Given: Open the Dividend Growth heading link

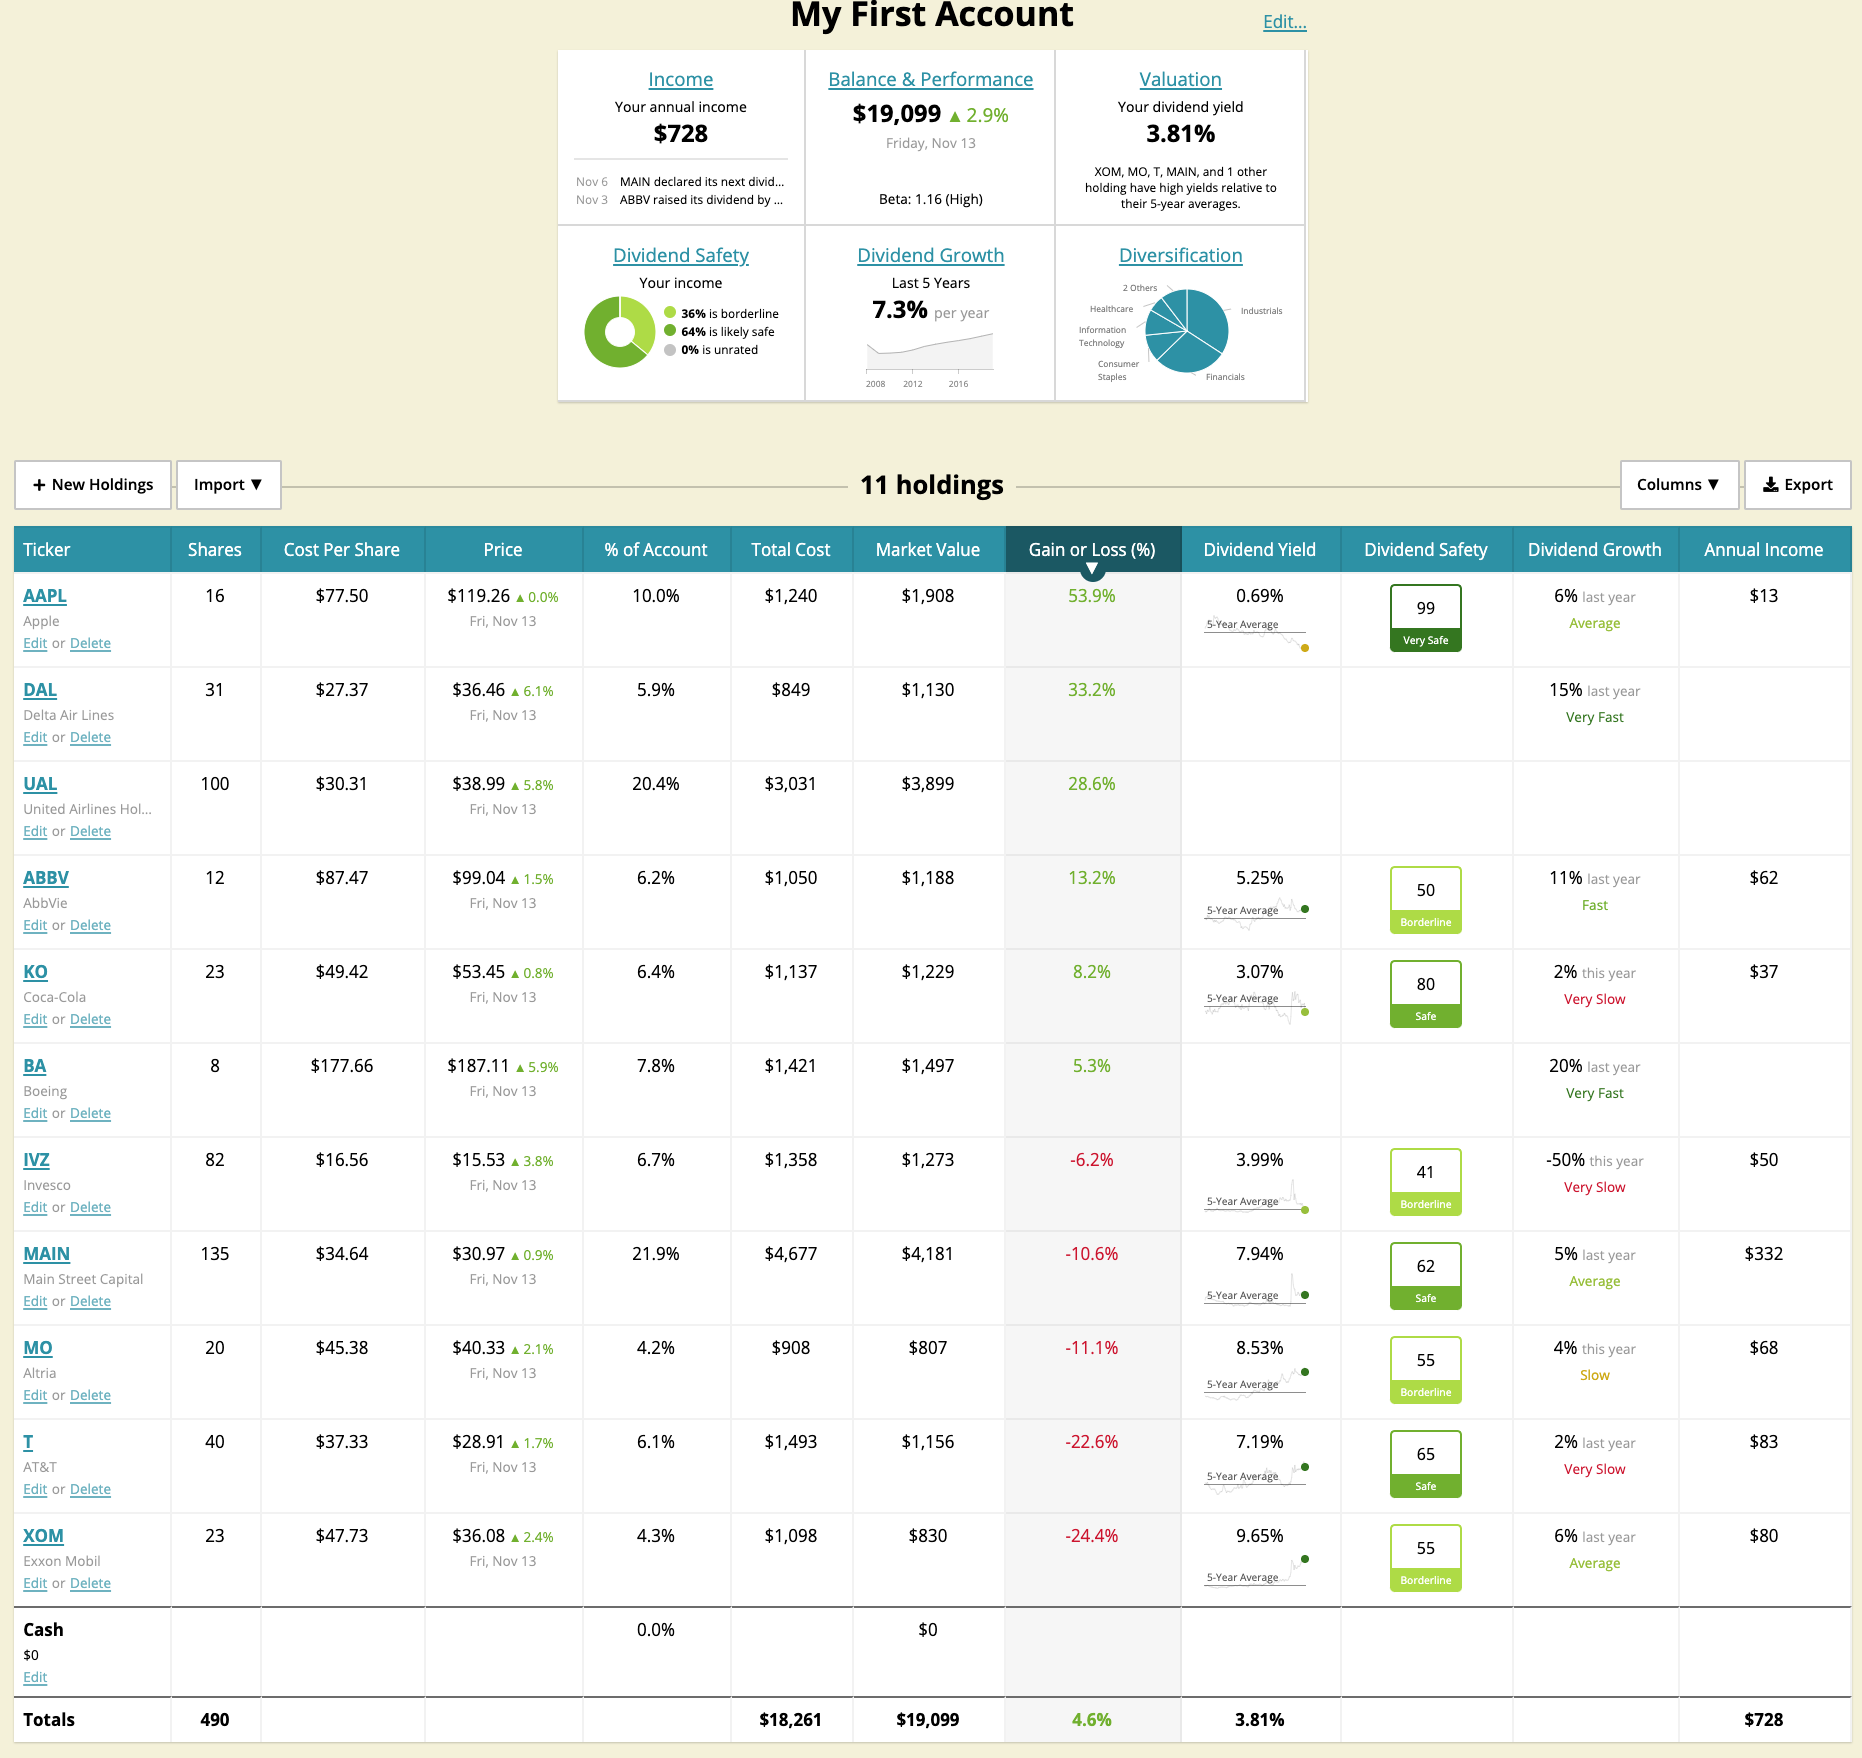Looking at the screenshot, I should (x=931, y=255).
